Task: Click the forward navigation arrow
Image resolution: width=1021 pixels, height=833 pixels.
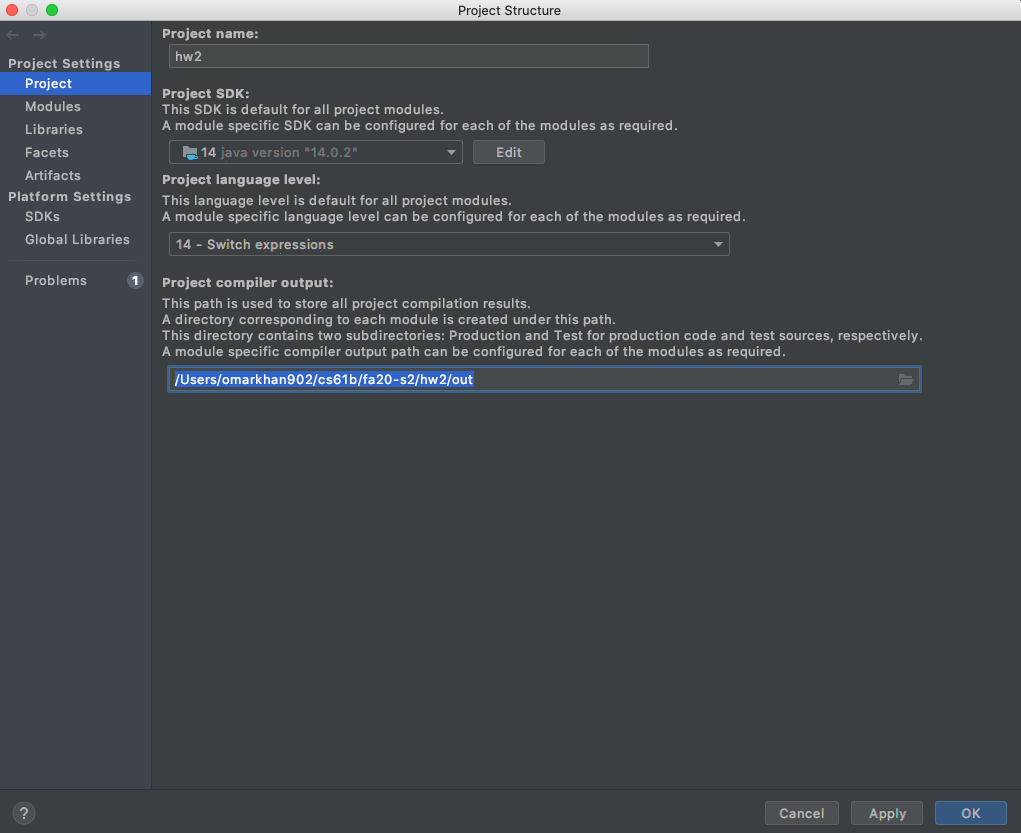Action: [x=38, y=34]
